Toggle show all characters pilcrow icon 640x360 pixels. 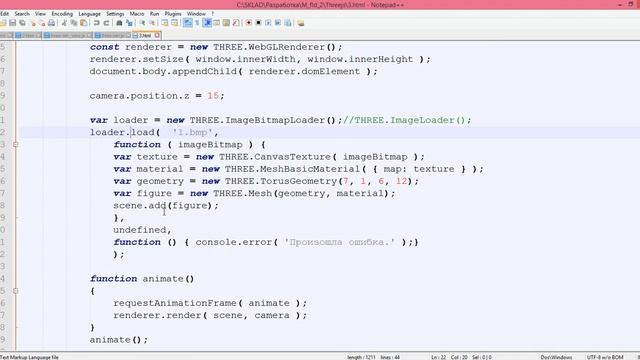[x=197, y=23]
